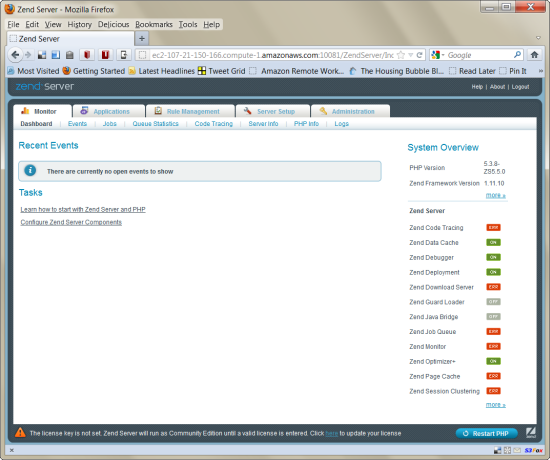This screenshot has width=550, height=460.
Task: Click Zend Guard Loader OFF status badge
Action: point(493,302)
